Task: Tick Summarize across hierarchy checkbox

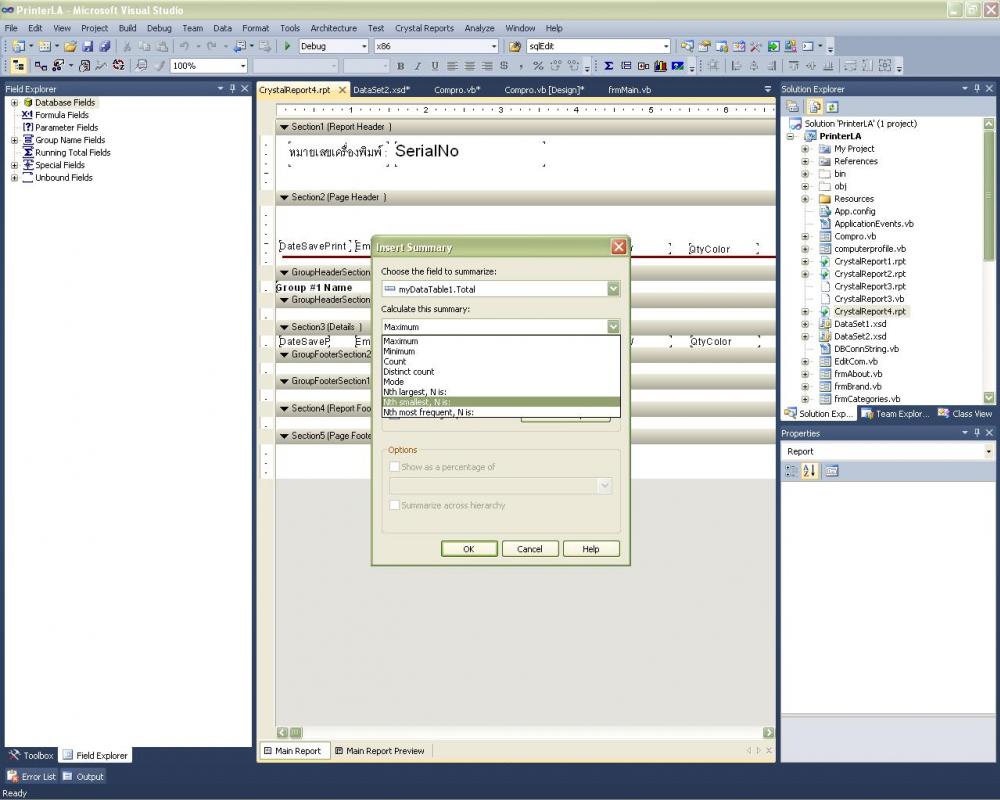Action: (394, 505)
